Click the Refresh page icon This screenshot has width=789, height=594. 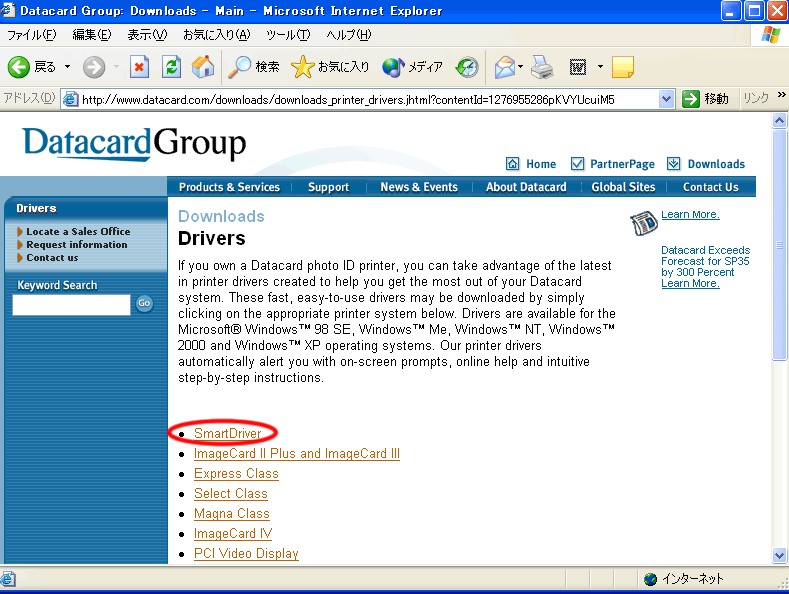click(x=171, y=67)
